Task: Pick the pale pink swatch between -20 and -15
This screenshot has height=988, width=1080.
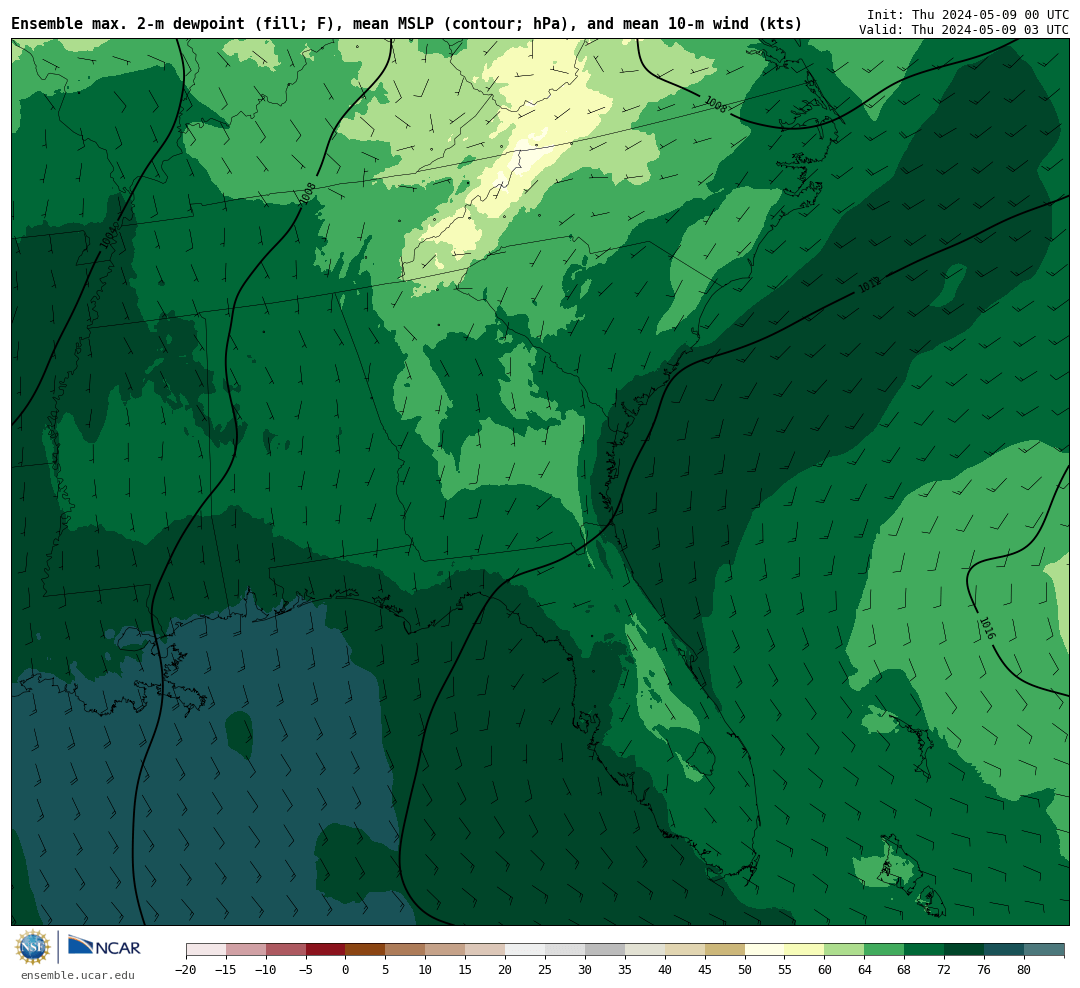Action: [206, 950]
